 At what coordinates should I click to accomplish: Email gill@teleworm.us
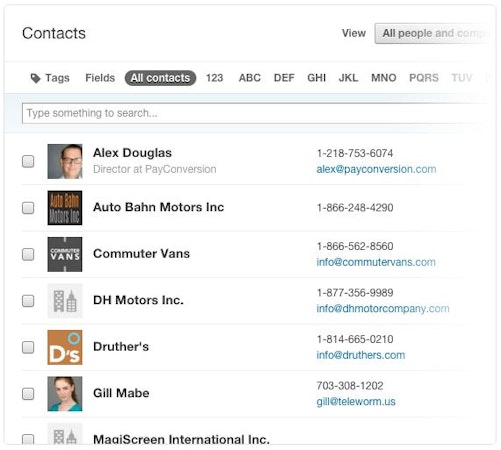356,402
